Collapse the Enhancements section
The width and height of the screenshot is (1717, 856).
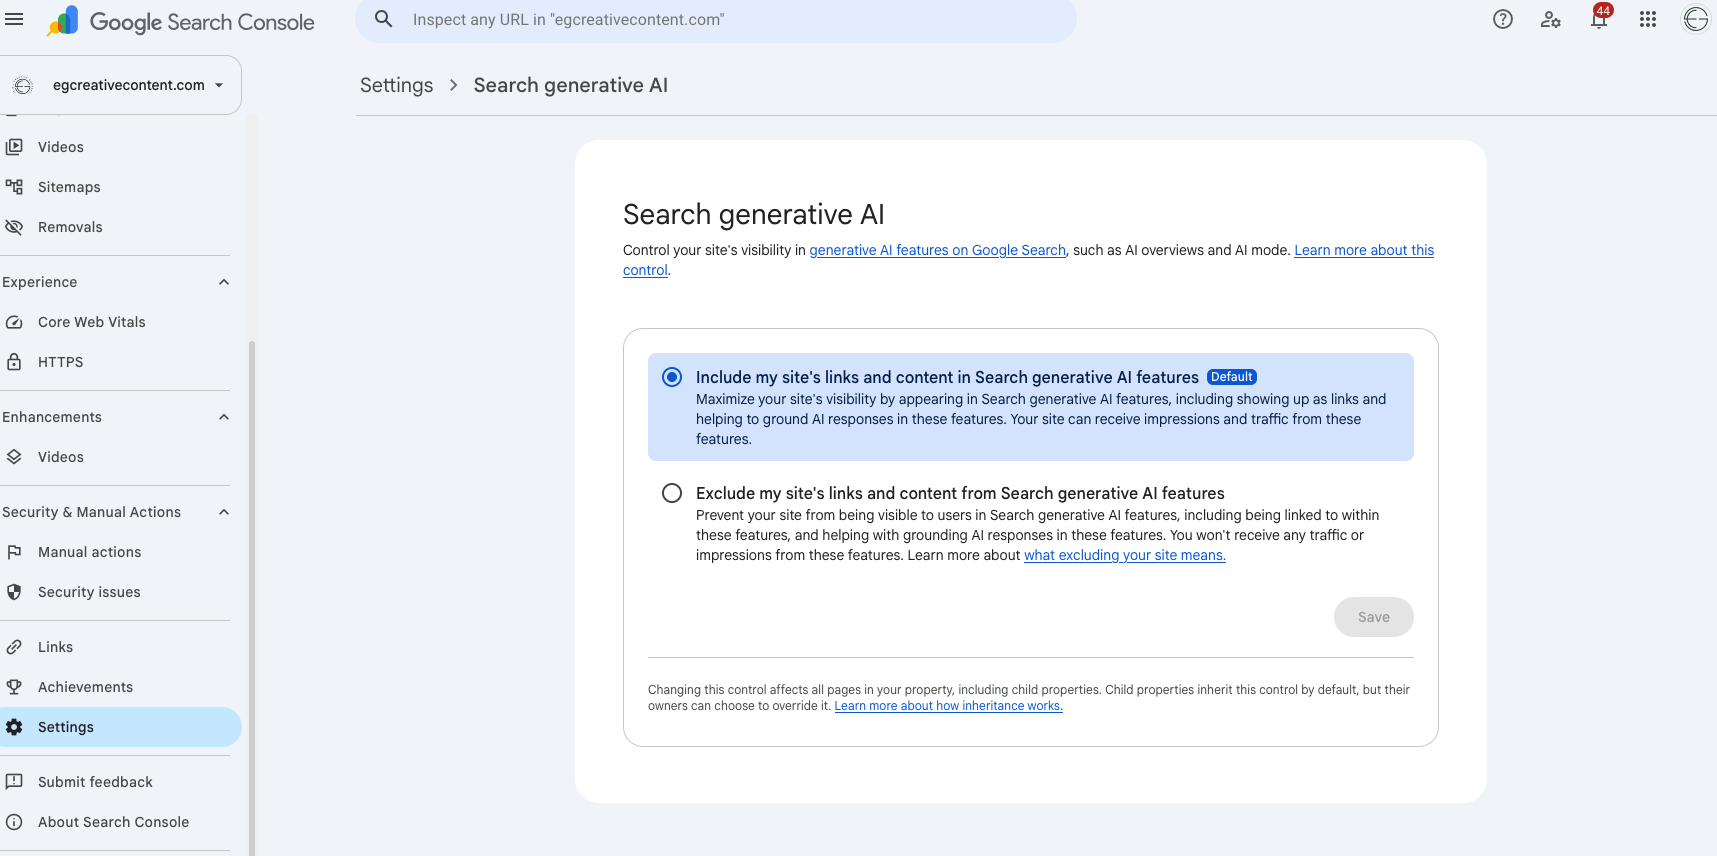[224, 417]
